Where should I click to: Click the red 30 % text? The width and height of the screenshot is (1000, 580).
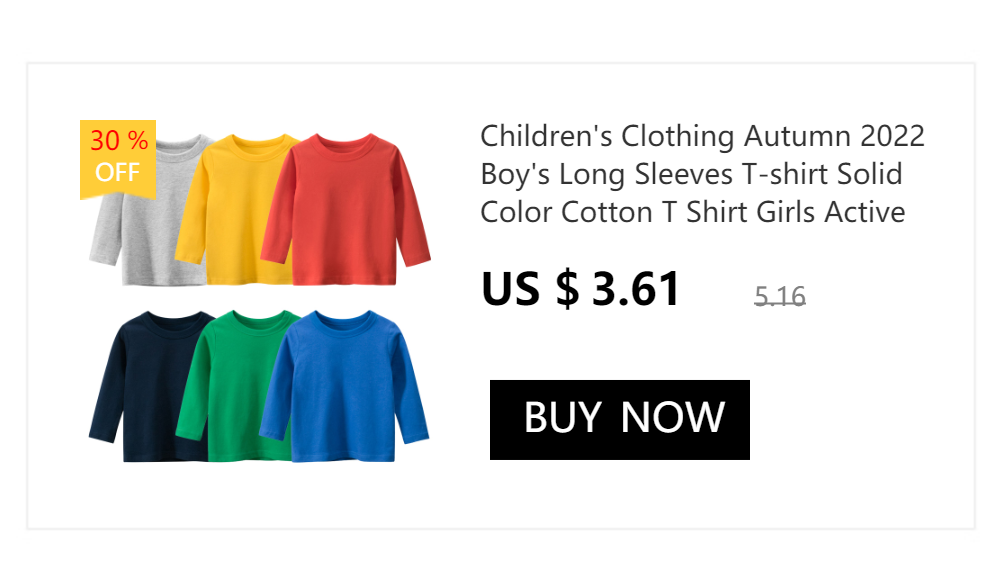coord(119,140)
